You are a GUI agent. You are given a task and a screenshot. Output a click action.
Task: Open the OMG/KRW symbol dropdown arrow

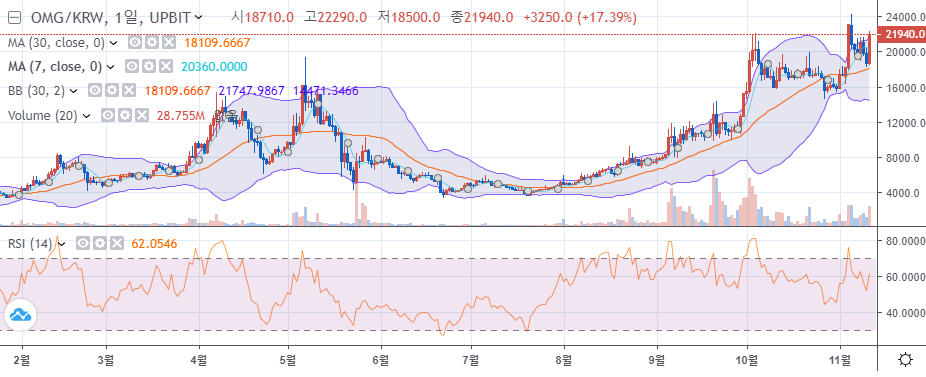[x=198, y=18]
